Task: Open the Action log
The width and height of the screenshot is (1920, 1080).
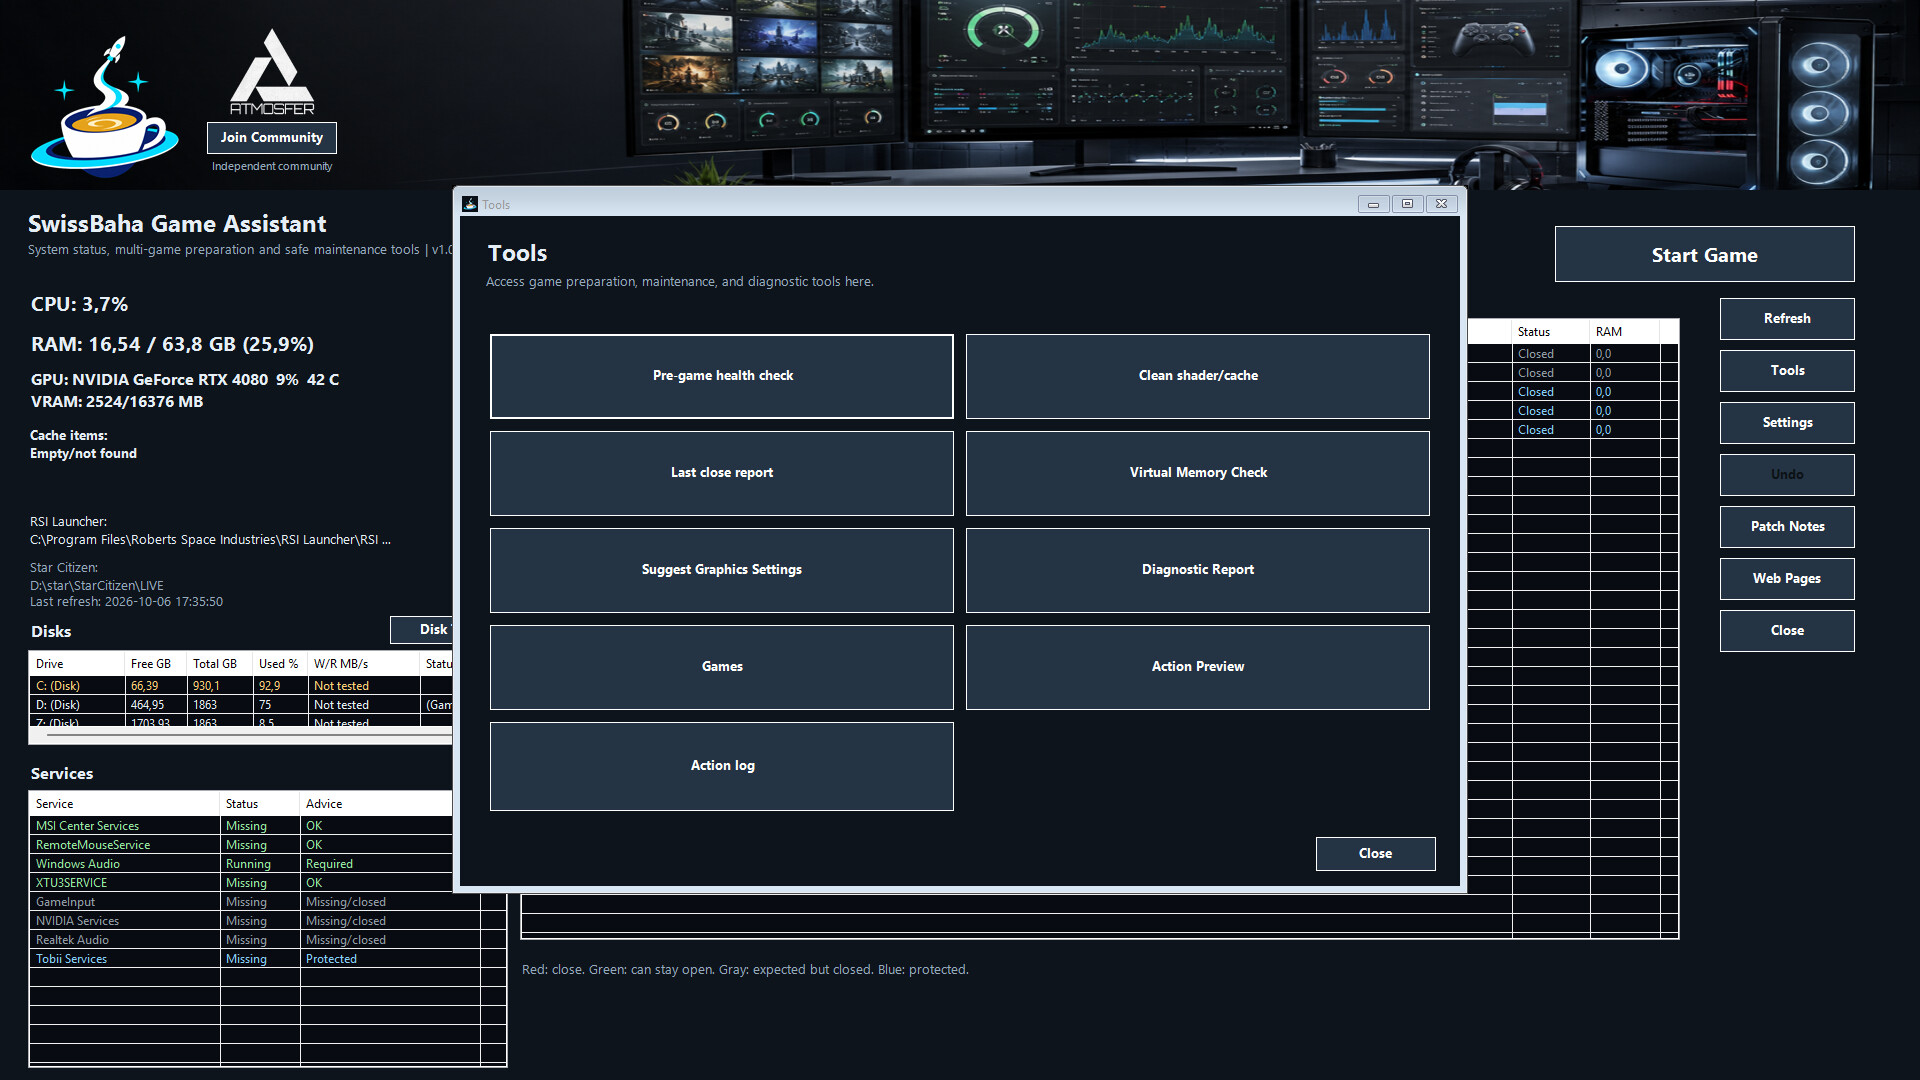Action: pyautogui.click(x=722, y=766)
